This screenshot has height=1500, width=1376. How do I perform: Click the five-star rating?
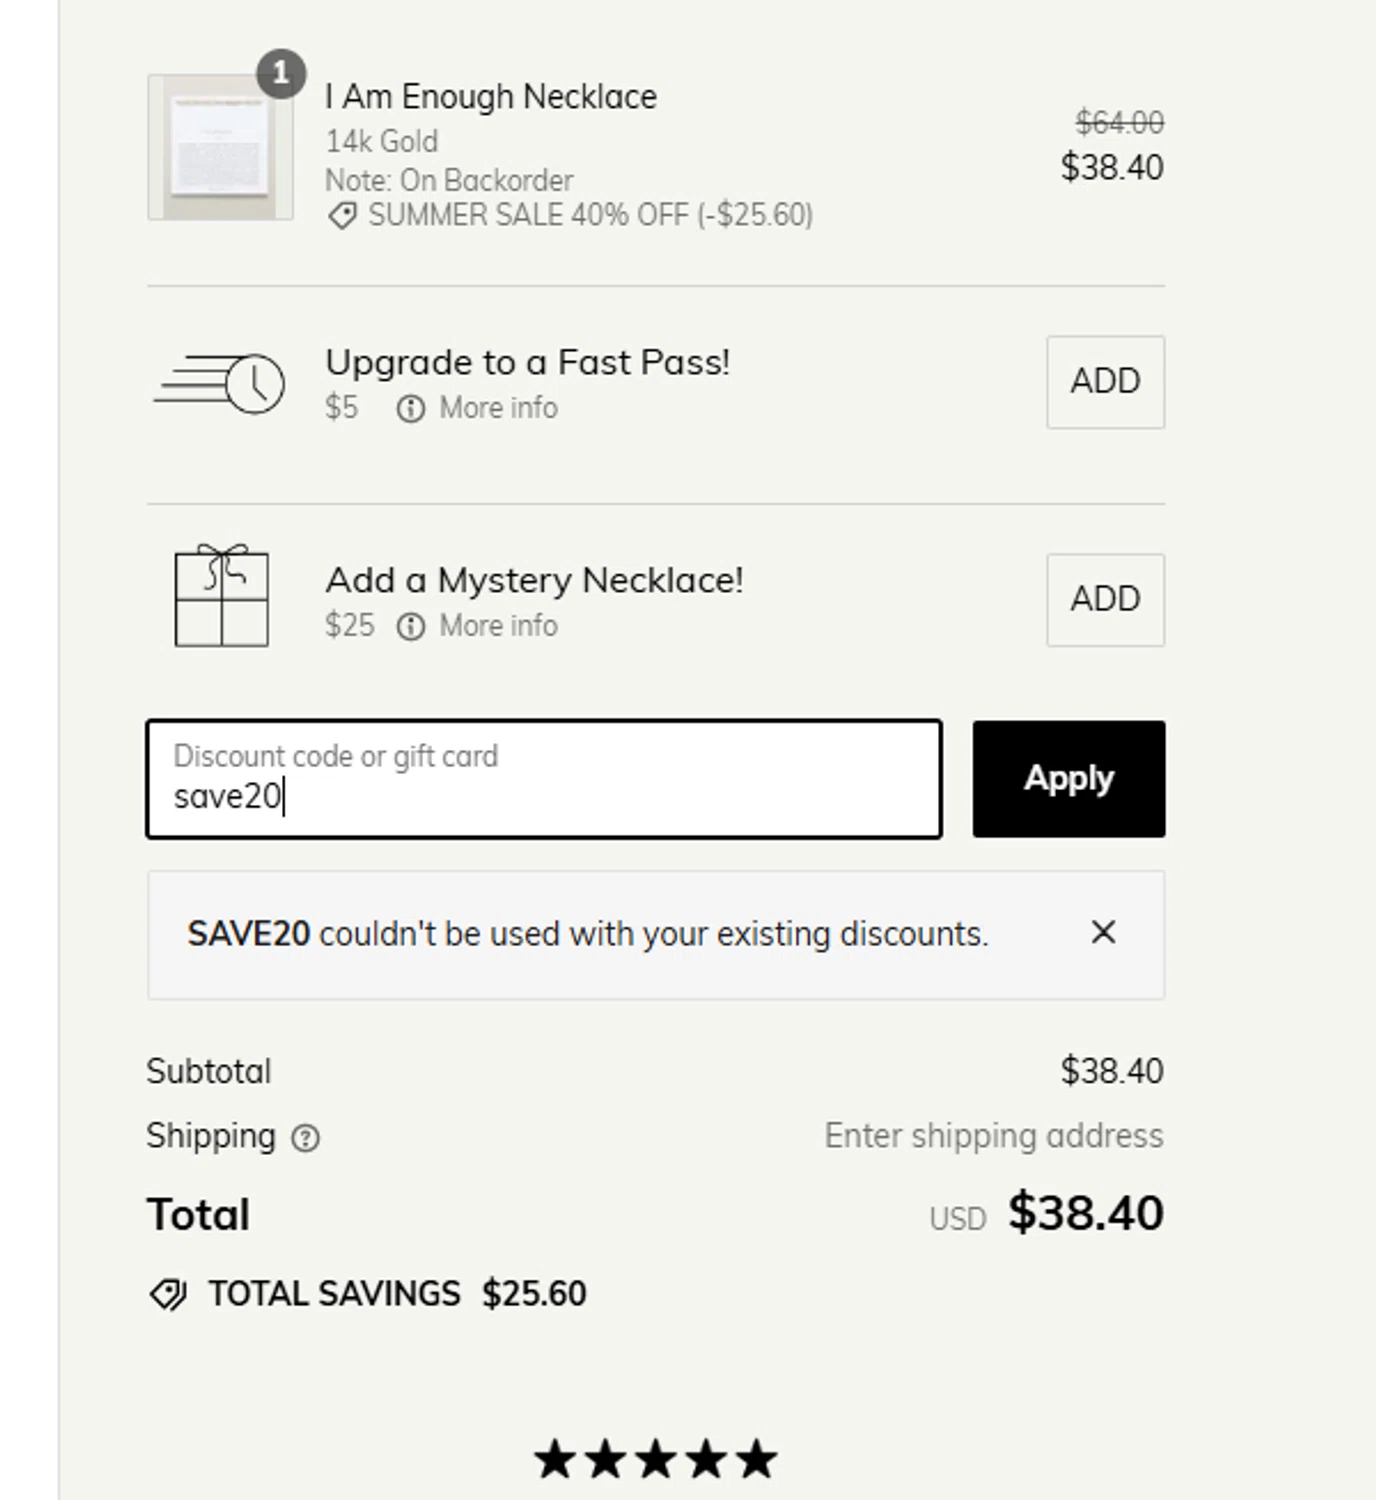(656, 1459)
